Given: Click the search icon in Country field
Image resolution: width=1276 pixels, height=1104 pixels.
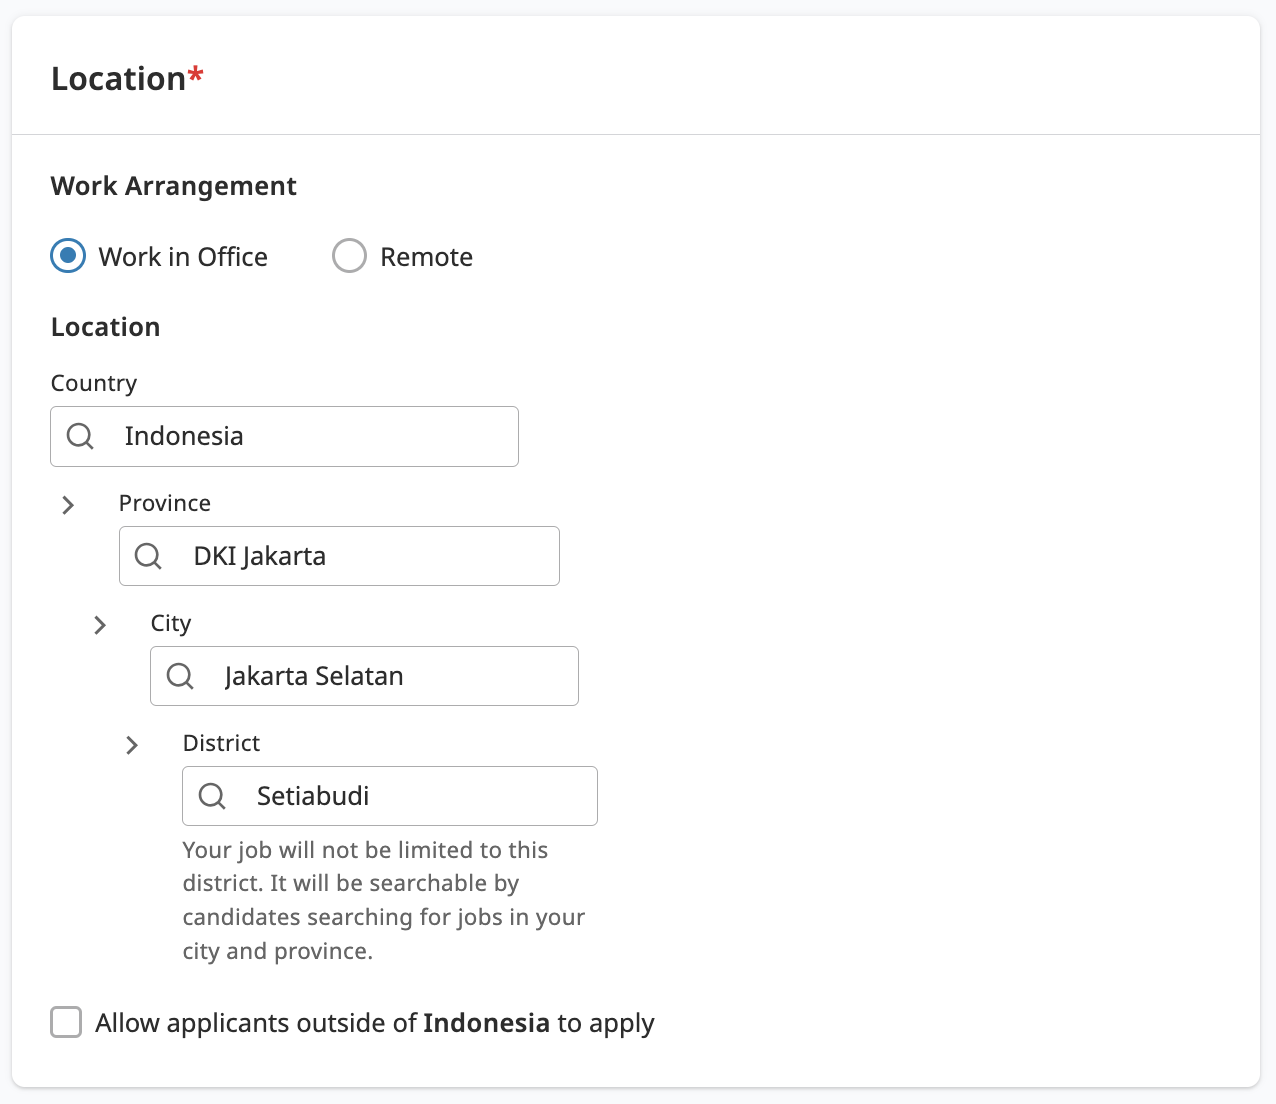Looking at the screenshot, I should coord(80,436).
